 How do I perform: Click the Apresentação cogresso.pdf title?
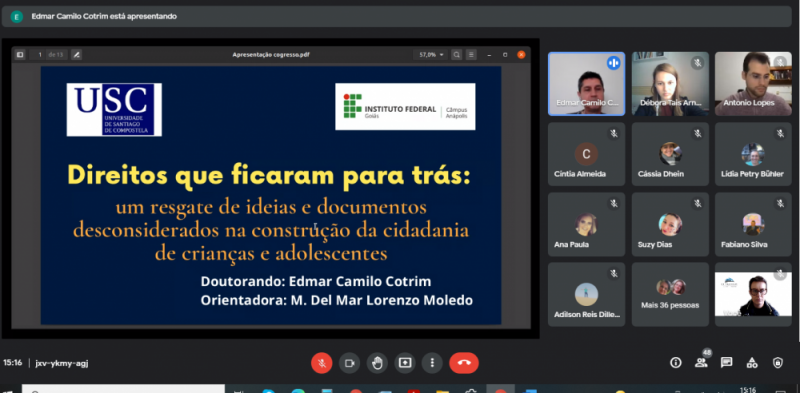[x=271, y=55]
